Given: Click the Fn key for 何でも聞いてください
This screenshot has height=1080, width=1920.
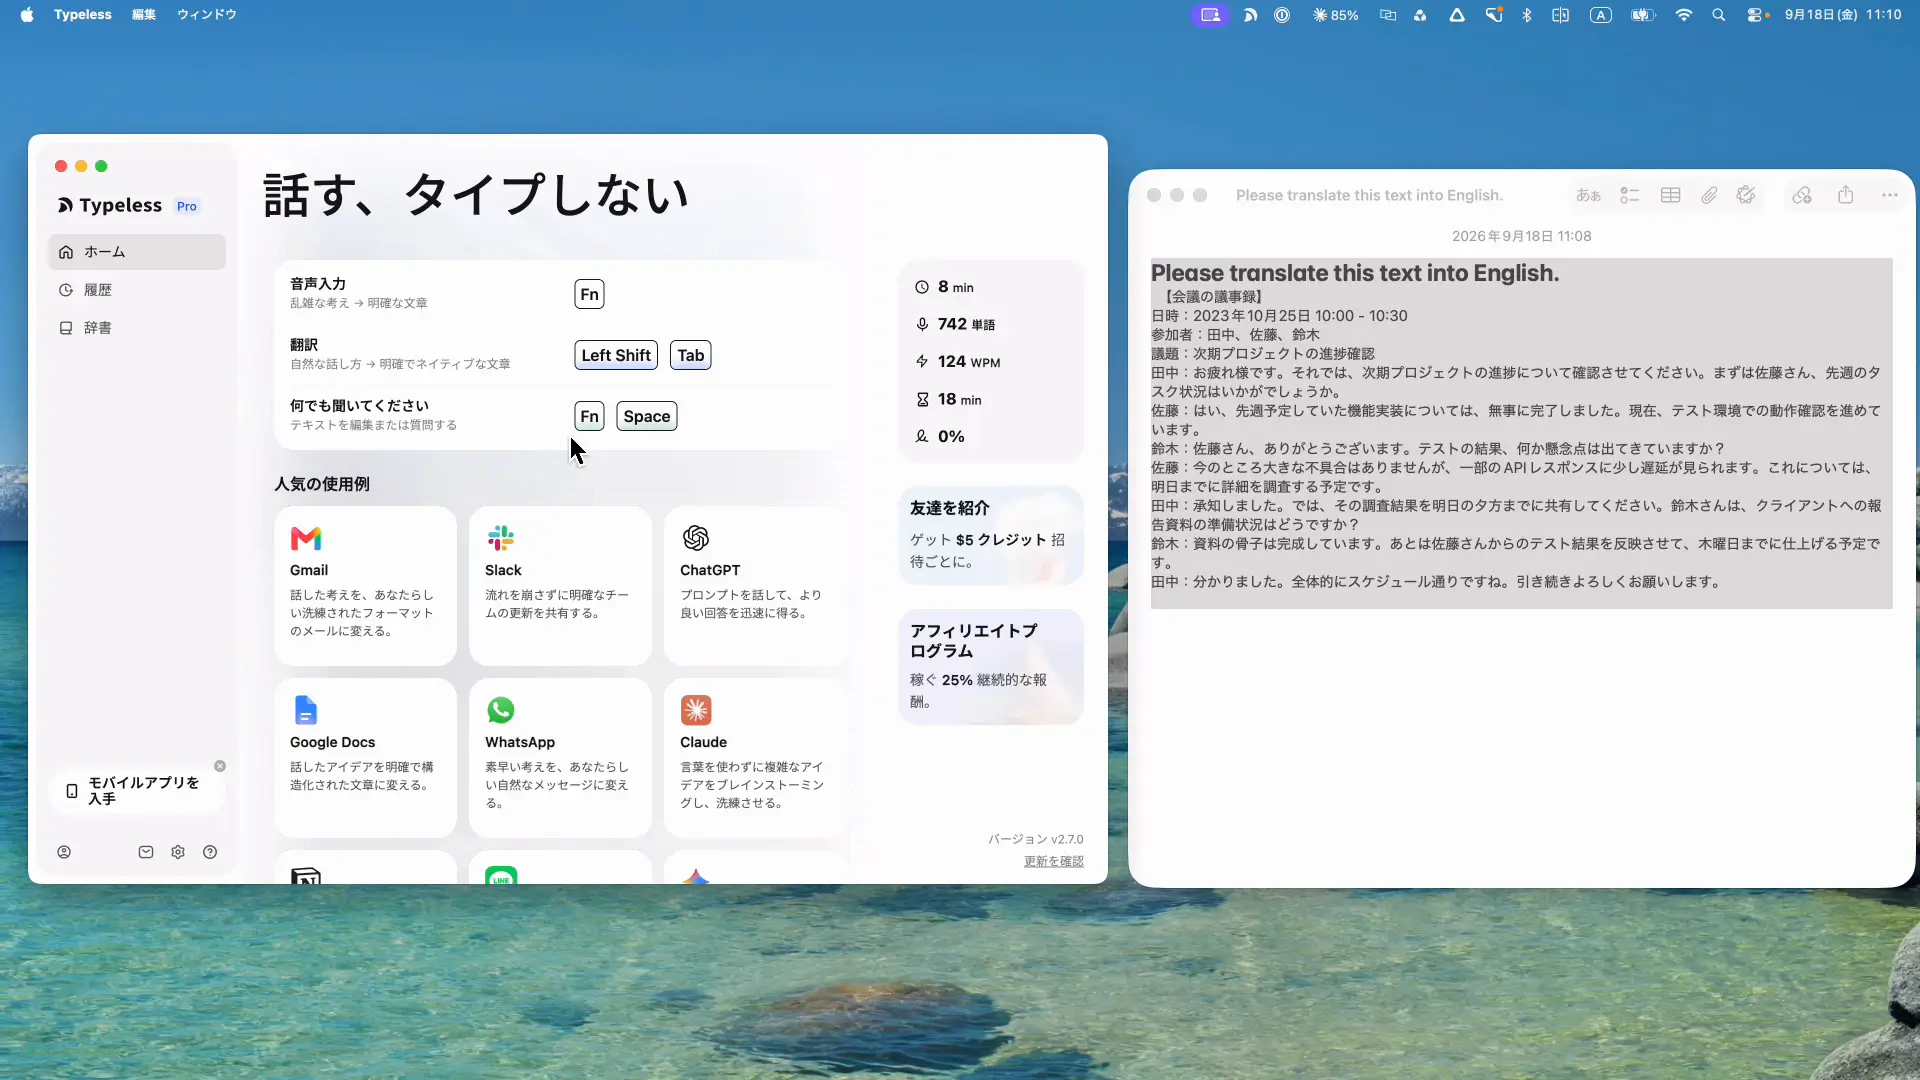Looking at the screenshot, I should [x=589, y=416].
